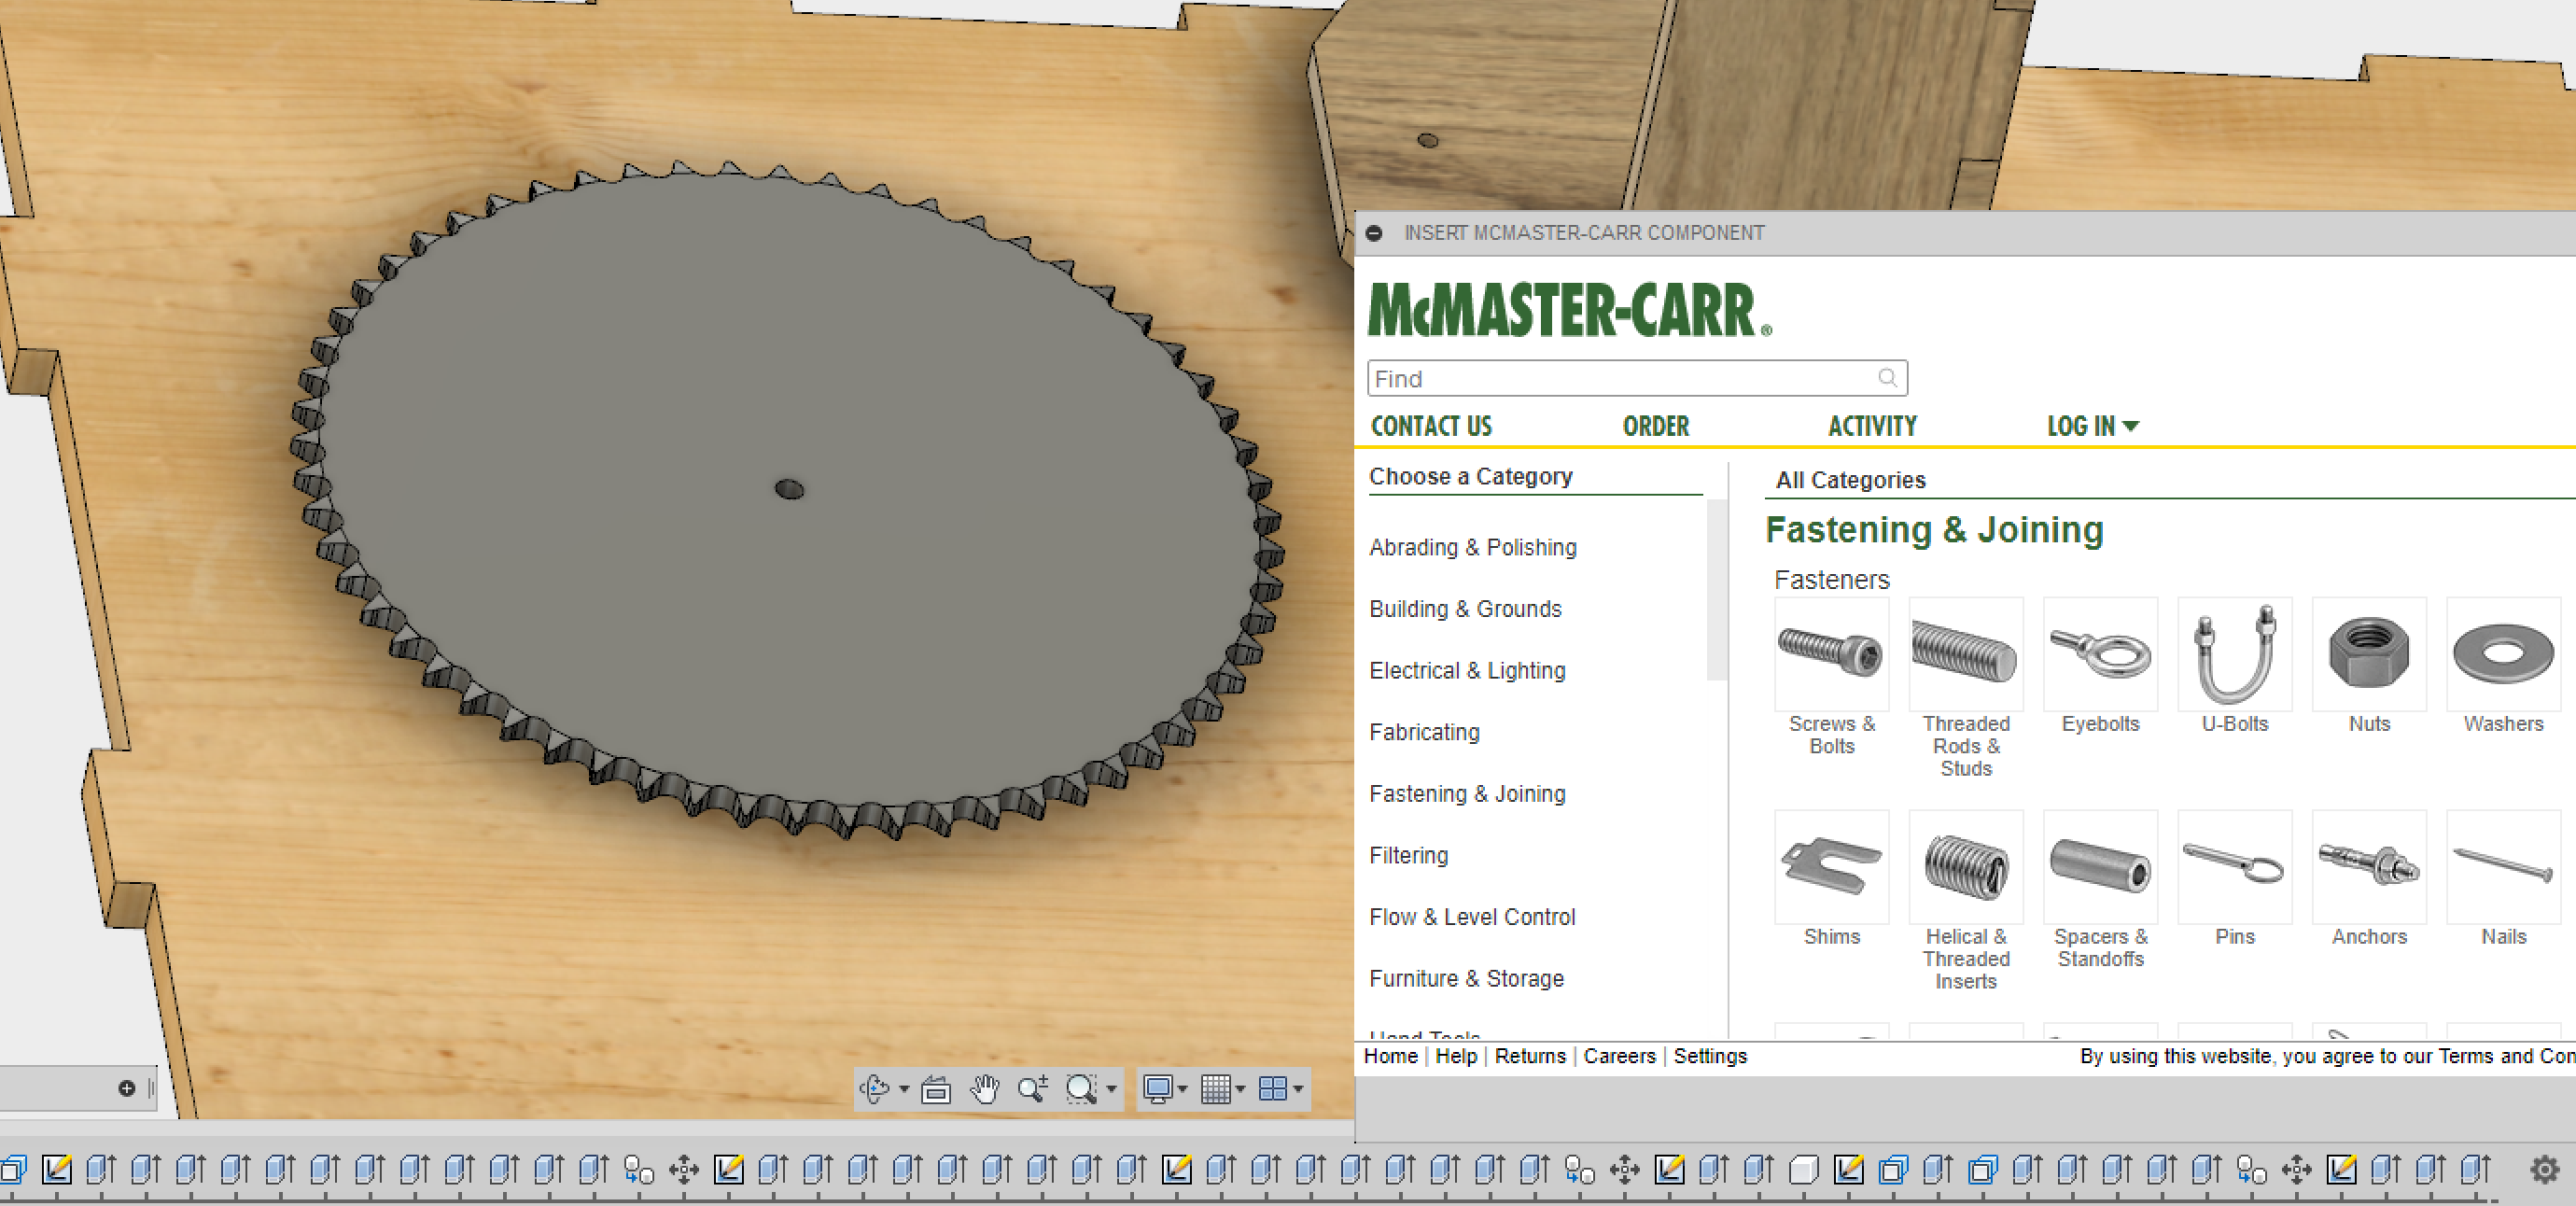Image resolution: width=2576 pixels, height=1206 pixels.
Task: Click the Look At camera icon
Action: click(936, 1088)
